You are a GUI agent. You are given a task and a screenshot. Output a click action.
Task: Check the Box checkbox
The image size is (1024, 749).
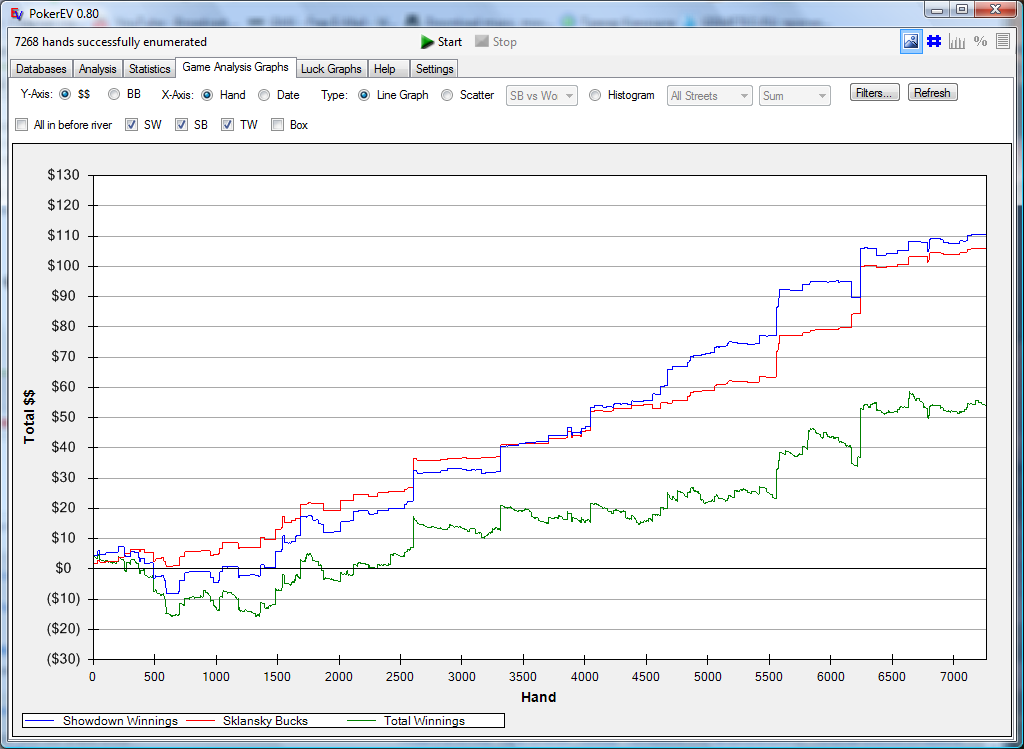(278, 125)
